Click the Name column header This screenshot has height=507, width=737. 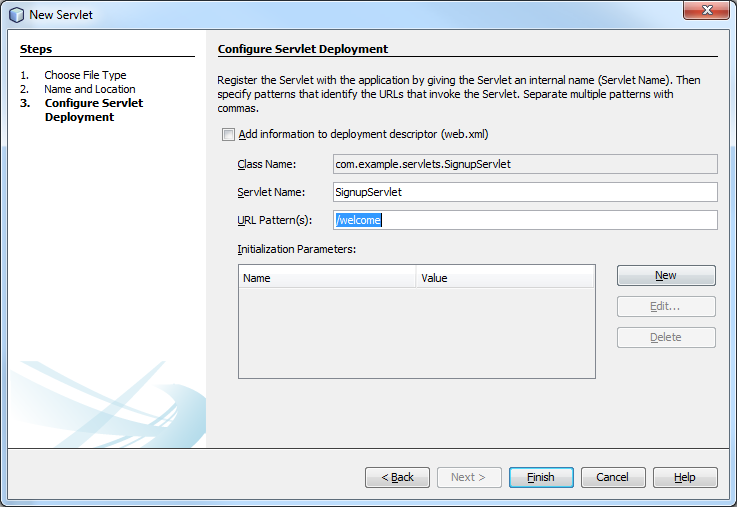pos(327,278)
